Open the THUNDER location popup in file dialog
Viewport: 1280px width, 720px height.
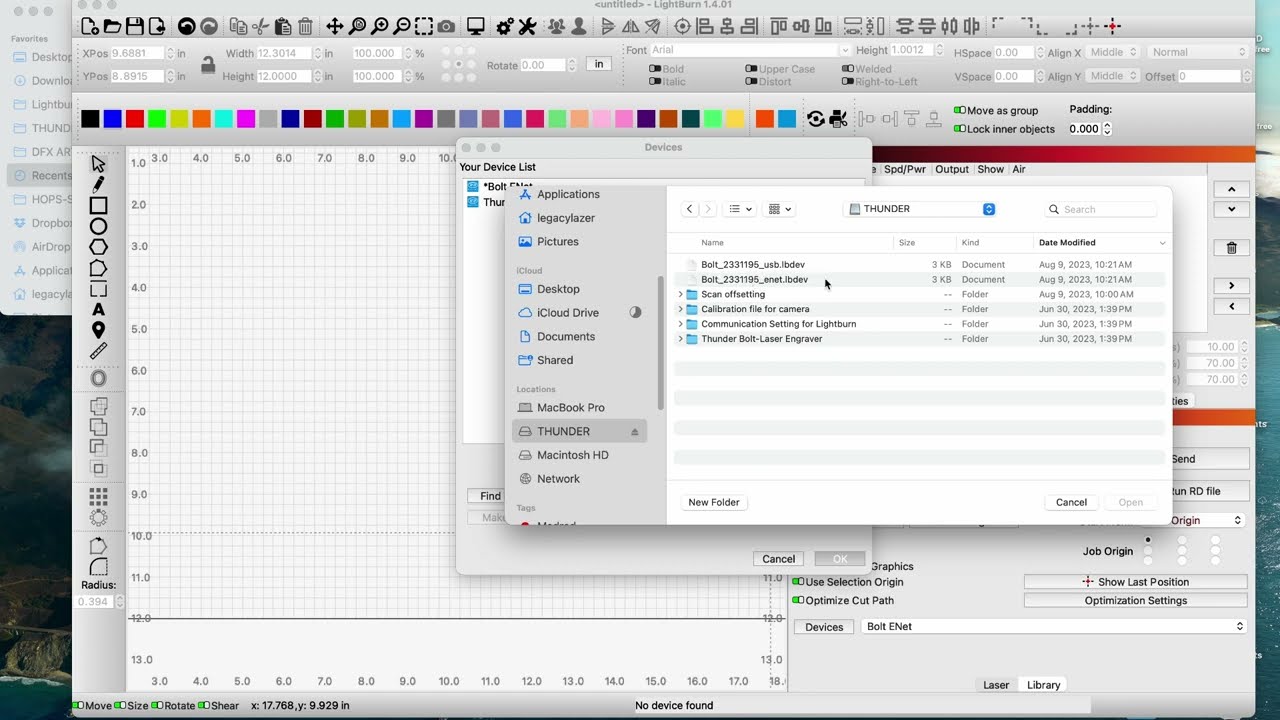[921, 209]
